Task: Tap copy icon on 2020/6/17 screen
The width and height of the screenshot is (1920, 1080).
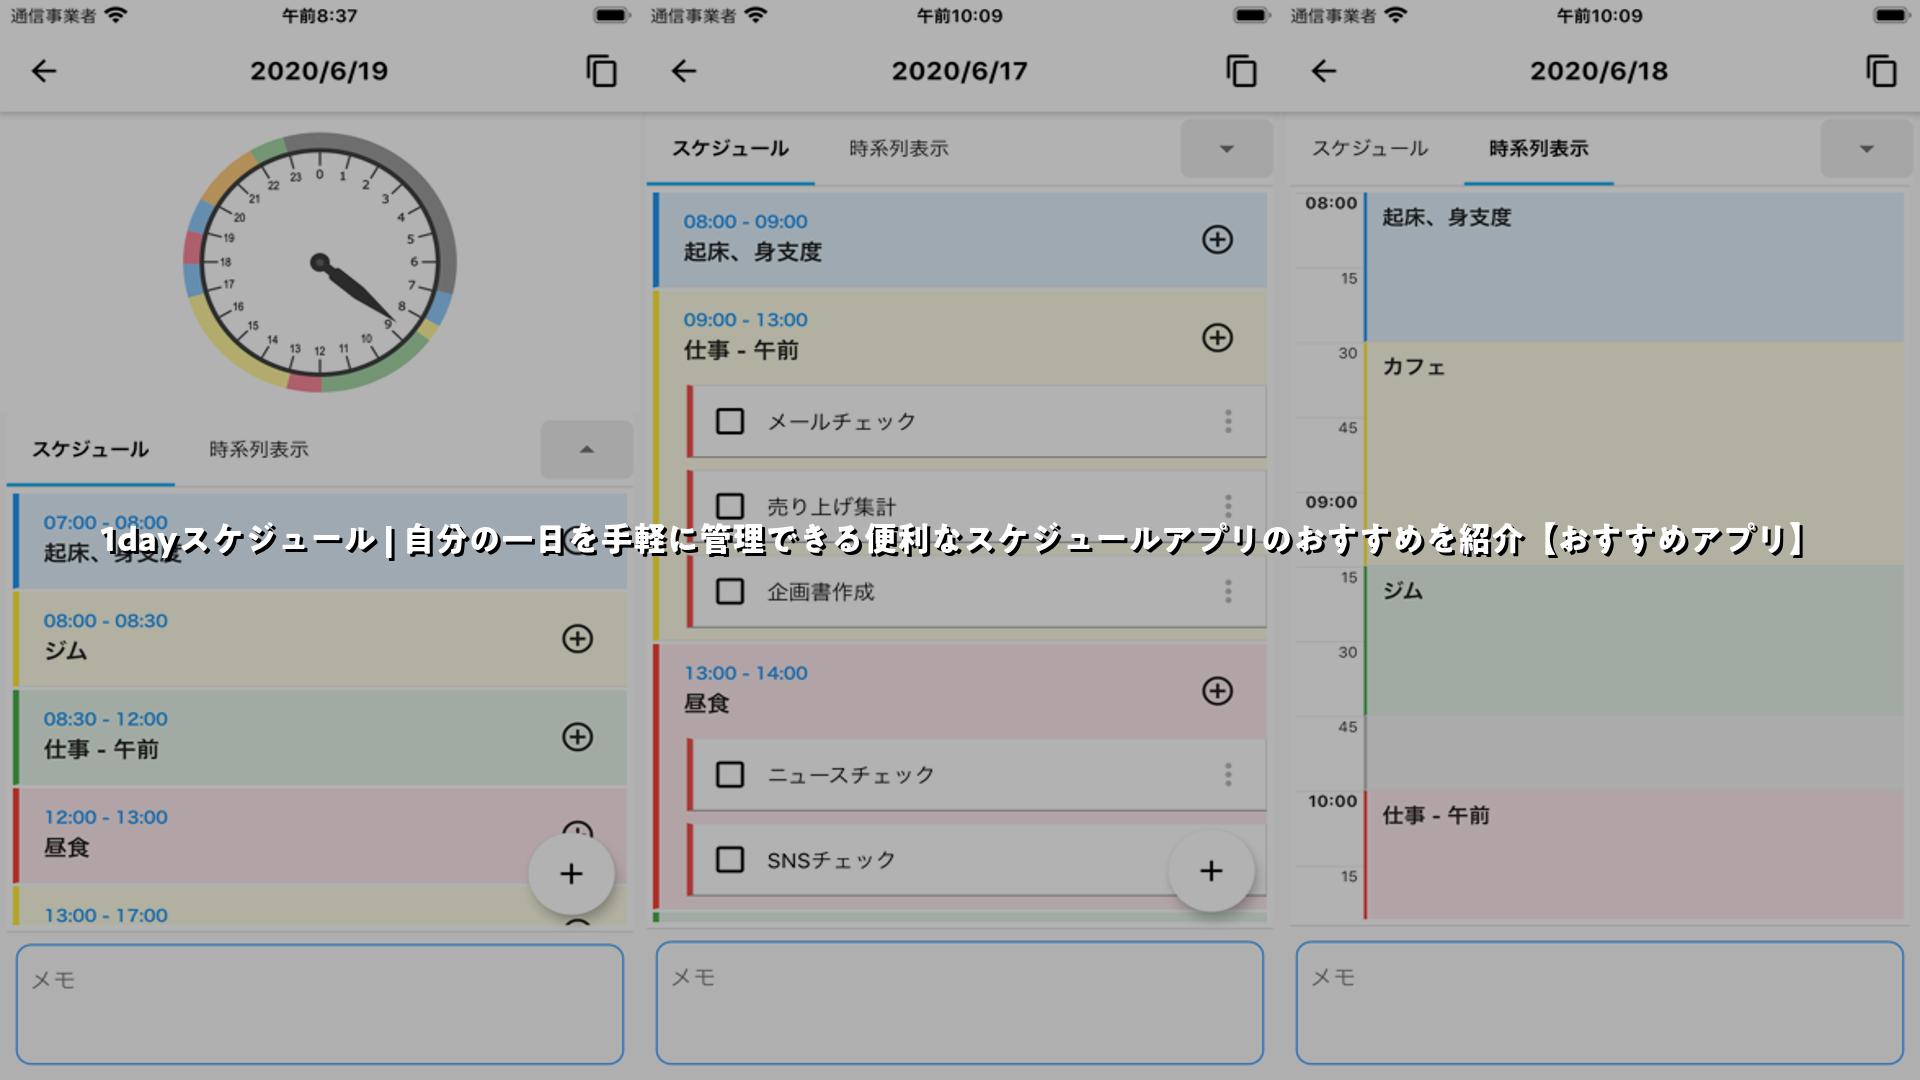Action: (x=1241, y=71)
